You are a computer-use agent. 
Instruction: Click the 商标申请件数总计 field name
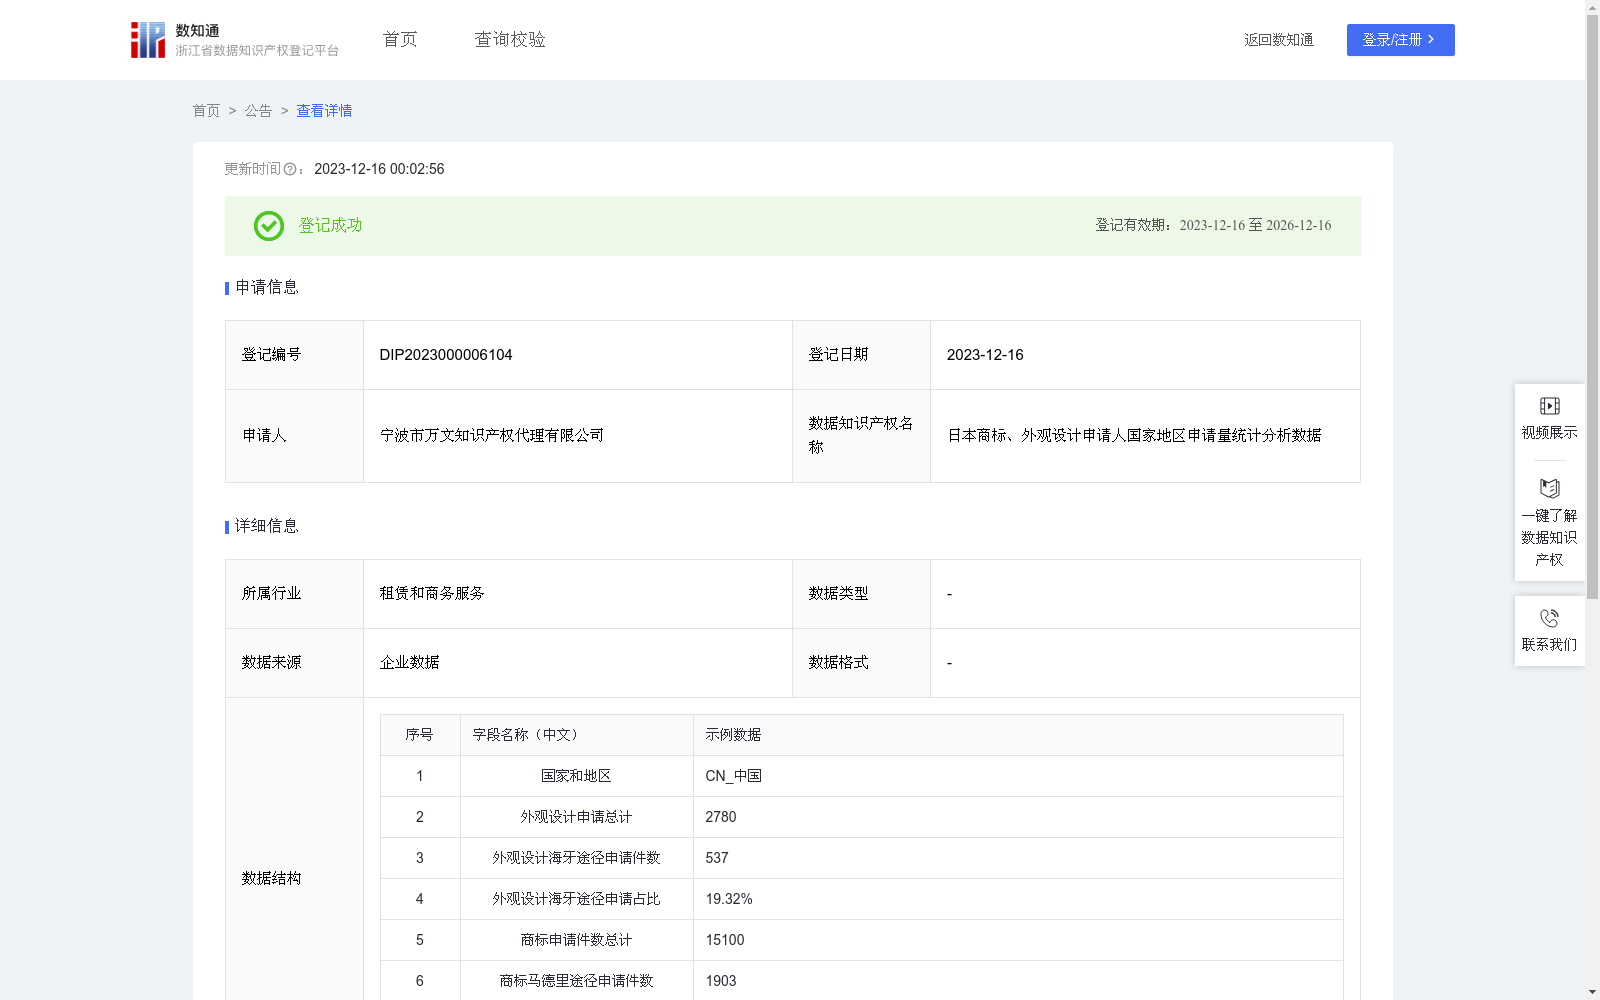coord(576,940)
